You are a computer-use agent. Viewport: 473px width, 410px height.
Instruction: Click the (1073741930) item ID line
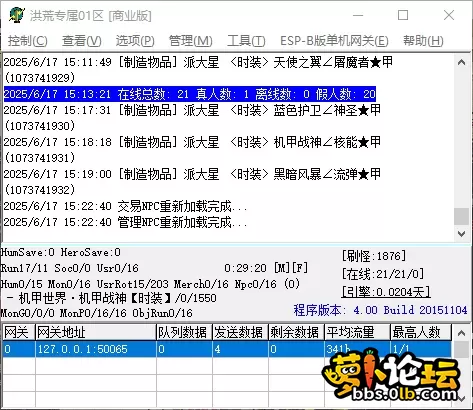point(40,126)
